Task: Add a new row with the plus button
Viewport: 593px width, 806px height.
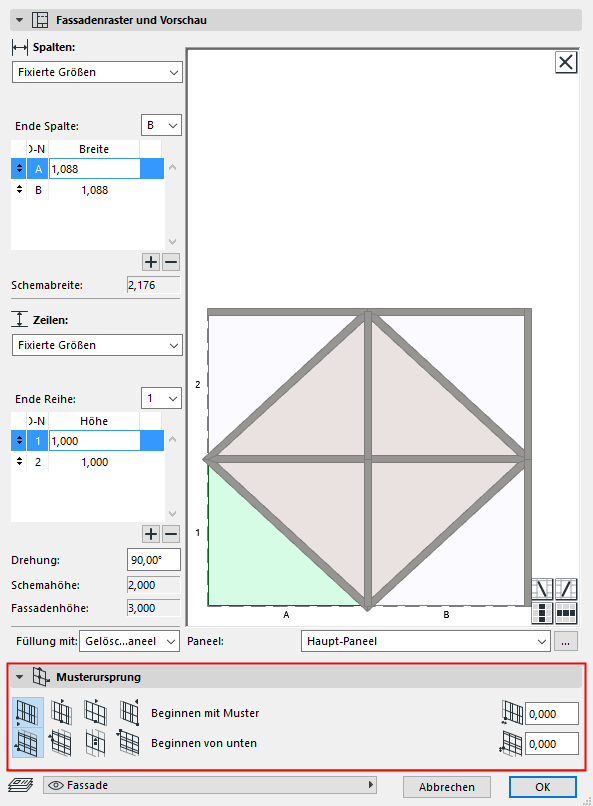Action: click(151, 534)
